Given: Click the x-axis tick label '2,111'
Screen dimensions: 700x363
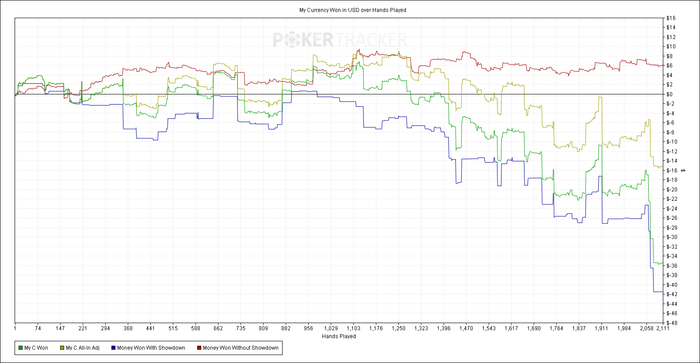Looking at the screenshot, I should 662,329.
